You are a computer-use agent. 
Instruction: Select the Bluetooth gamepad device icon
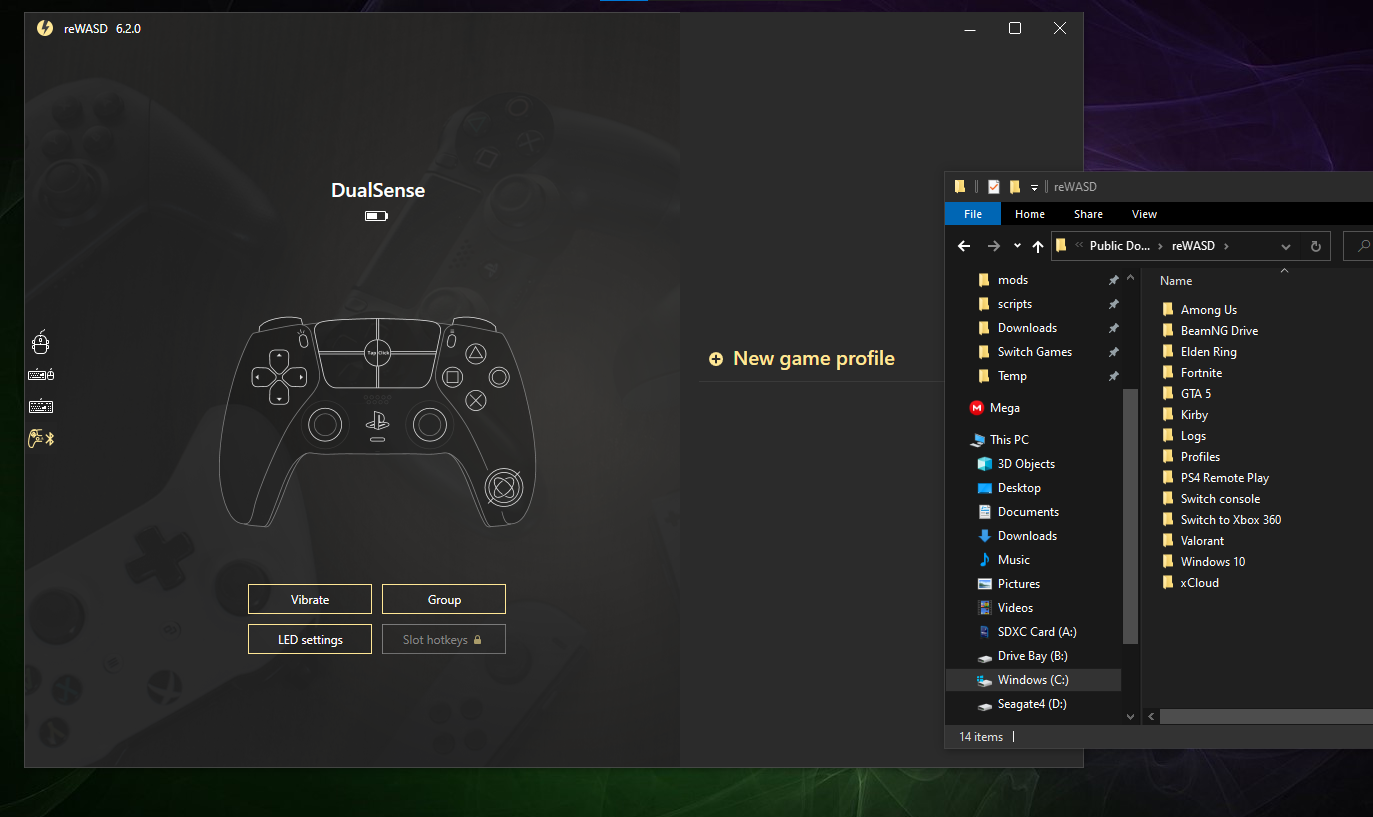click(41, 438)
